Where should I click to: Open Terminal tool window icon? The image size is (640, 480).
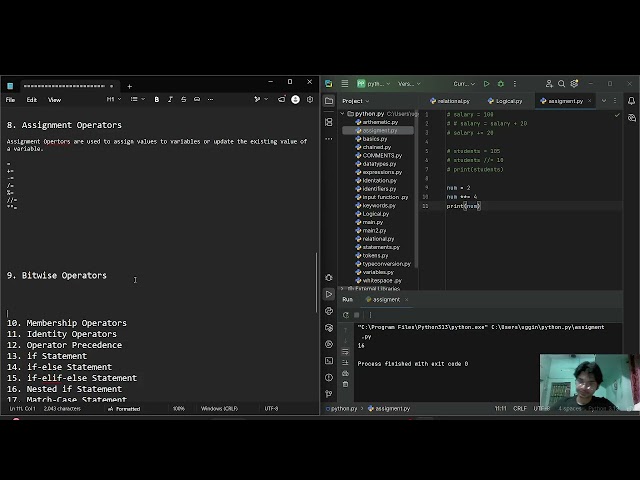tap(329, 361)
